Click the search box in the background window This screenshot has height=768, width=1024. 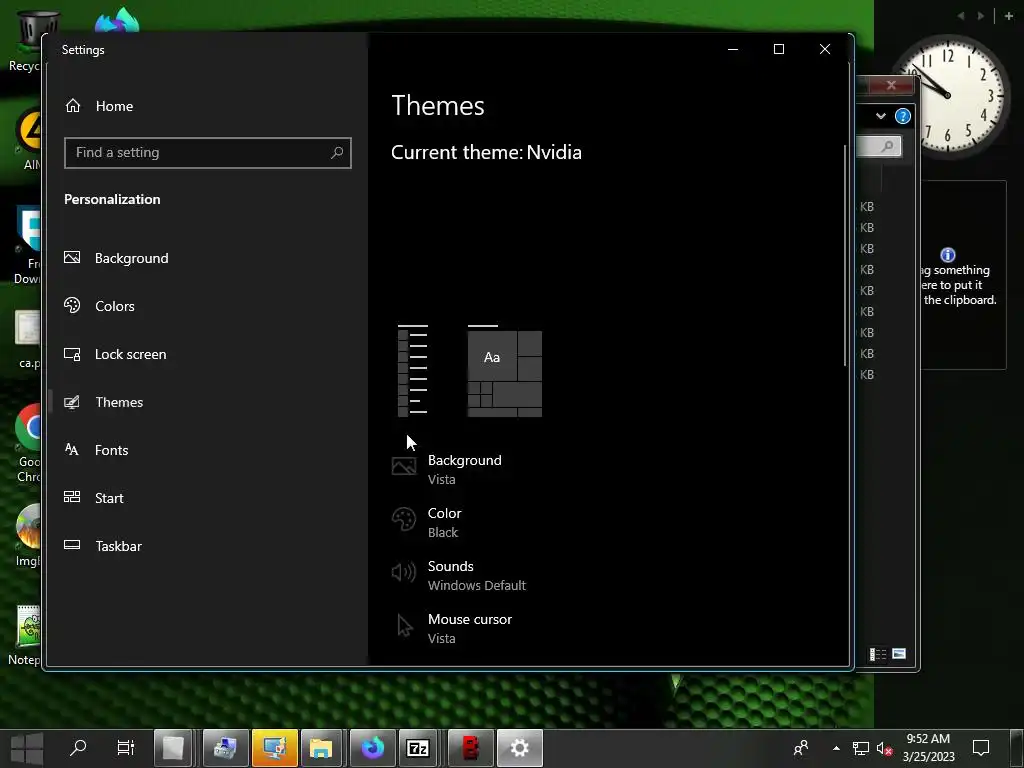tap(879, 146)
